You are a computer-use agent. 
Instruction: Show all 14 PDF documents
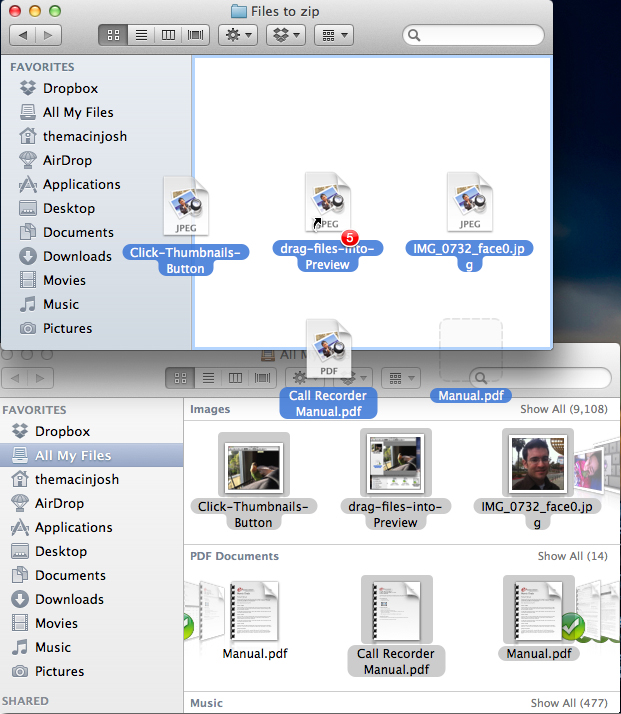(x=572, y=556)
